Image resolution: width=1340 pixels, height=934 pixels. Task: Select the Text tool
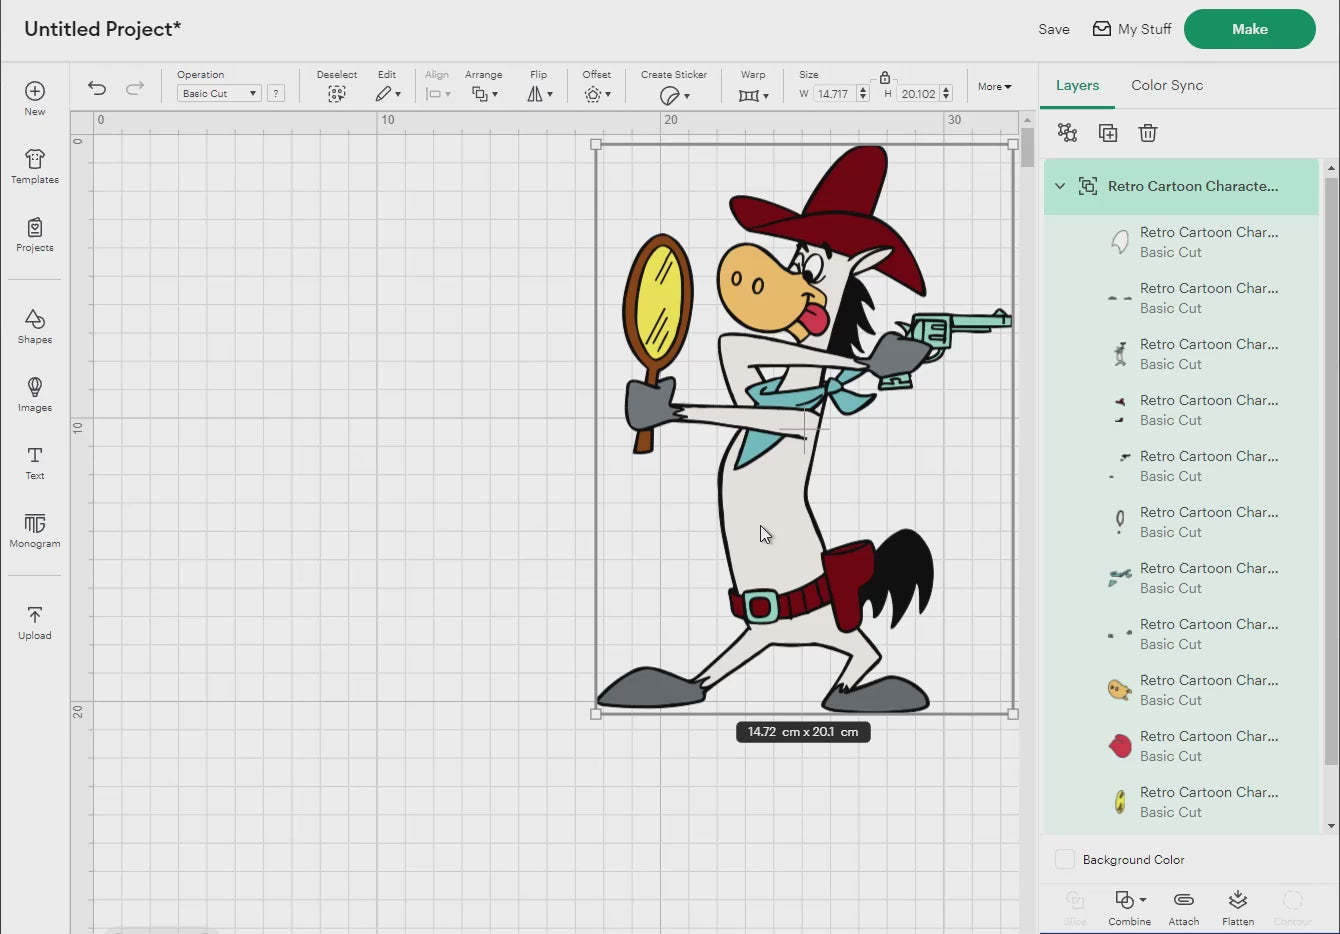(x=35, y=462)
